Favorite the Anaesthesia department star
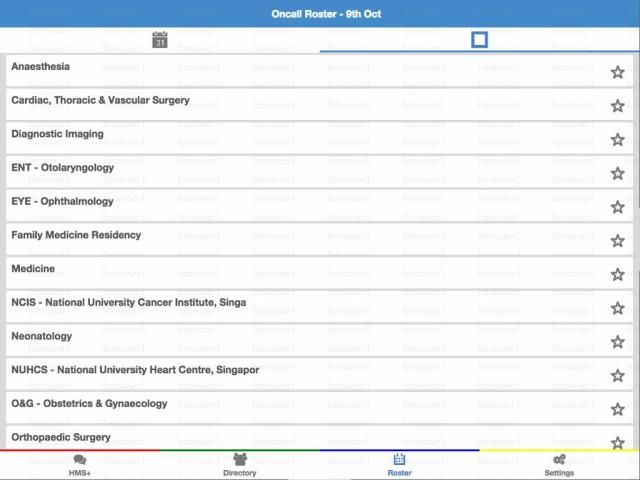This screenshot has width=640, height=480. tap(617, 73)
